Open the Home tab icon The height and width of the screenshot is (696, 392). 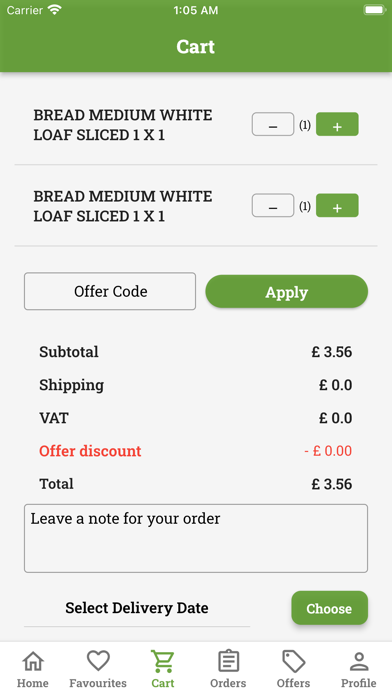[33, 661]
